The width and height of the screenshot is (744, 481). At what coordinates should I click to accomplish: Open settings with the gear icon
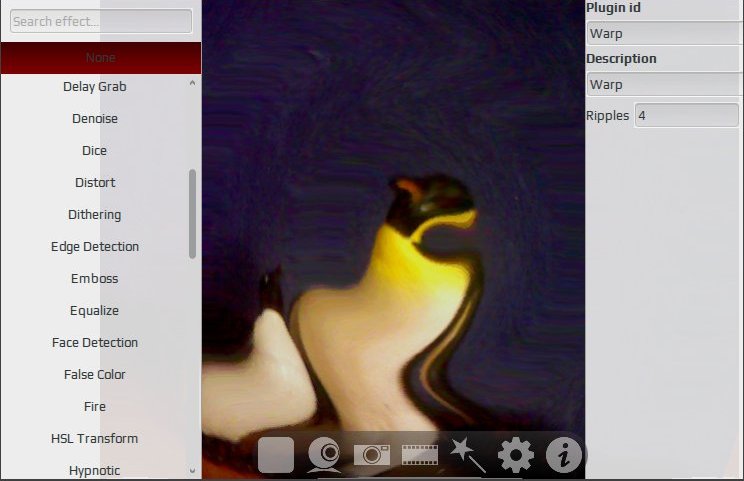[516, 455]
